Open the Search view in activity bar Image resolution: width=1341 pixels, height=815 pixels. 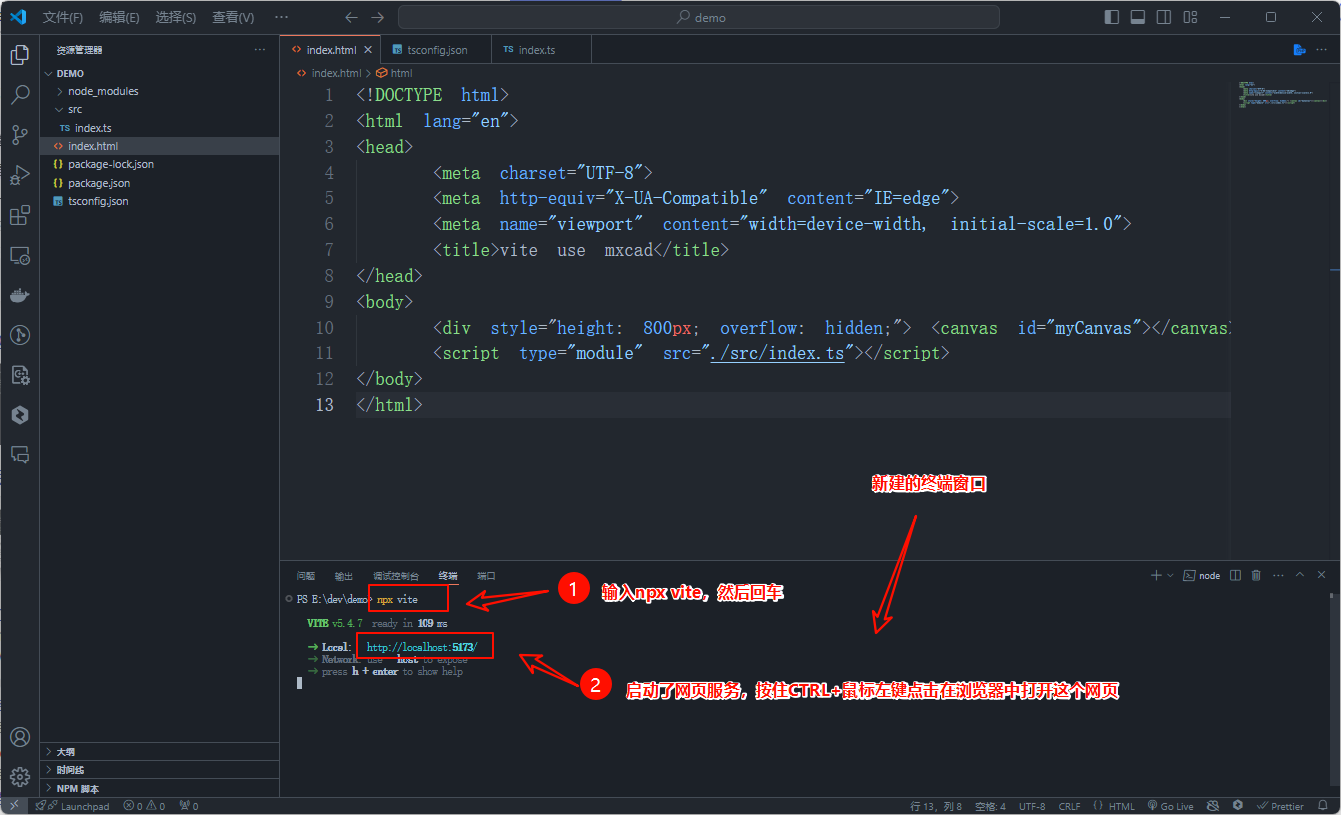coord(19,95)
